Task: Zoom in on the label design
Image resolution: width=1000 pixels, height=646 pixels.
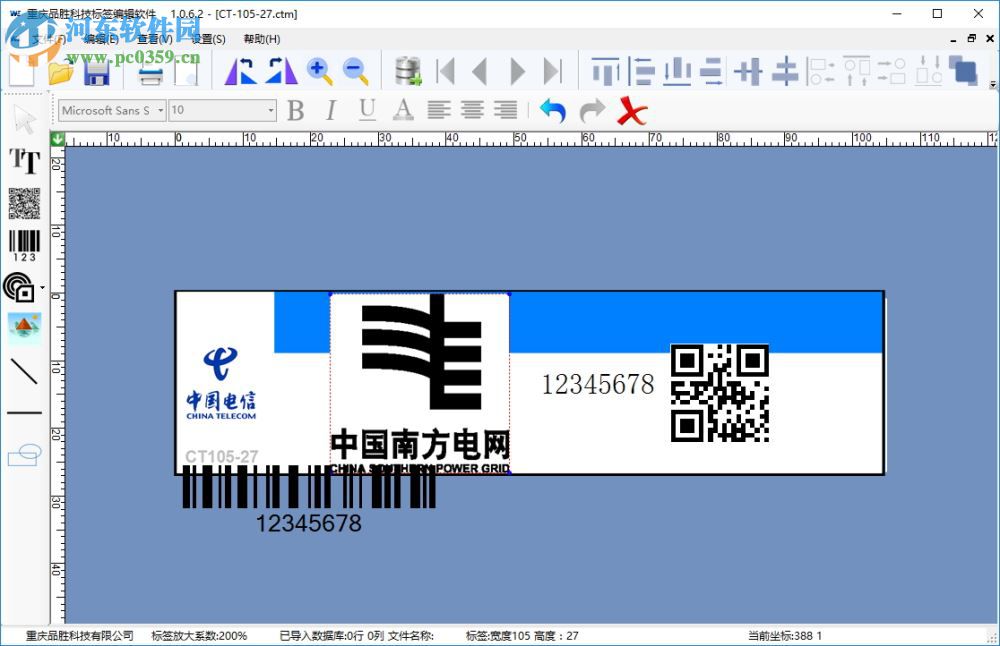Action: click(x=320, y=71)
